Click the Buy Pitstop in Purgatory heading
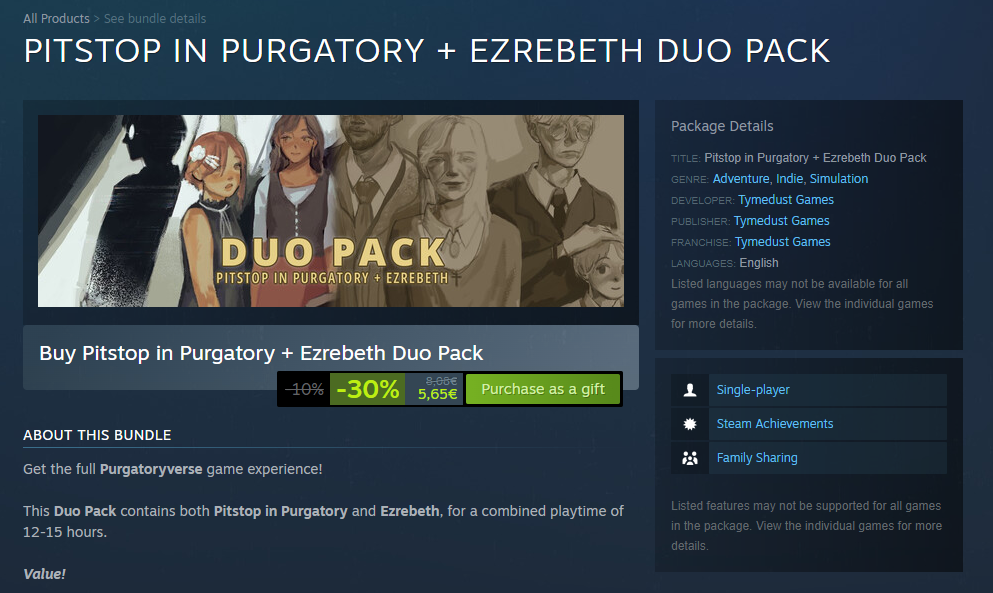 point(261,353)
